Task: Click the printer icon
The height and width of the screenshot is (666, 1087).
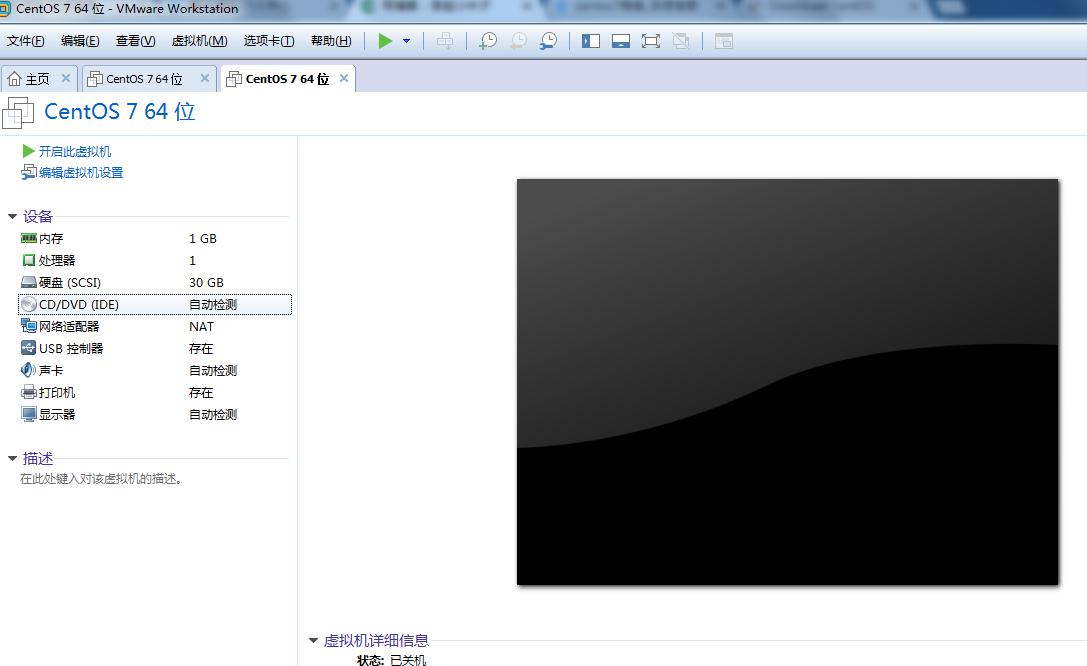Action: pos(28,392)
